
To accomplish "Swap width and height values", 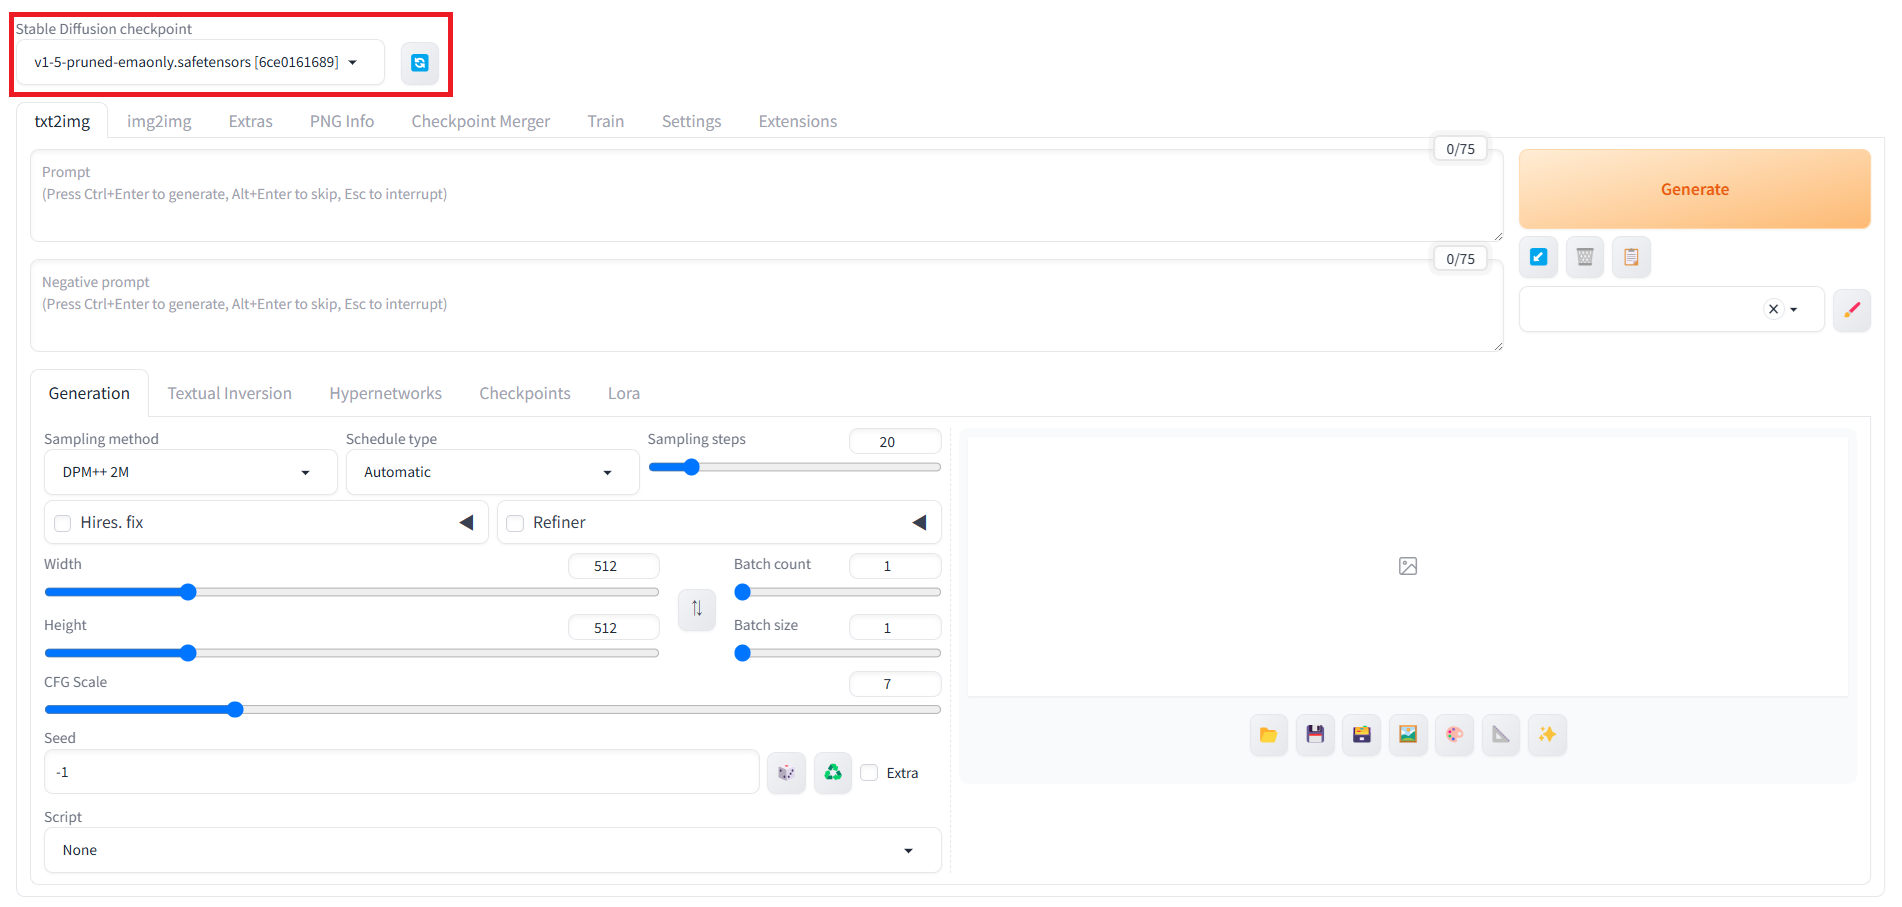I will click(x=697, y=609).
